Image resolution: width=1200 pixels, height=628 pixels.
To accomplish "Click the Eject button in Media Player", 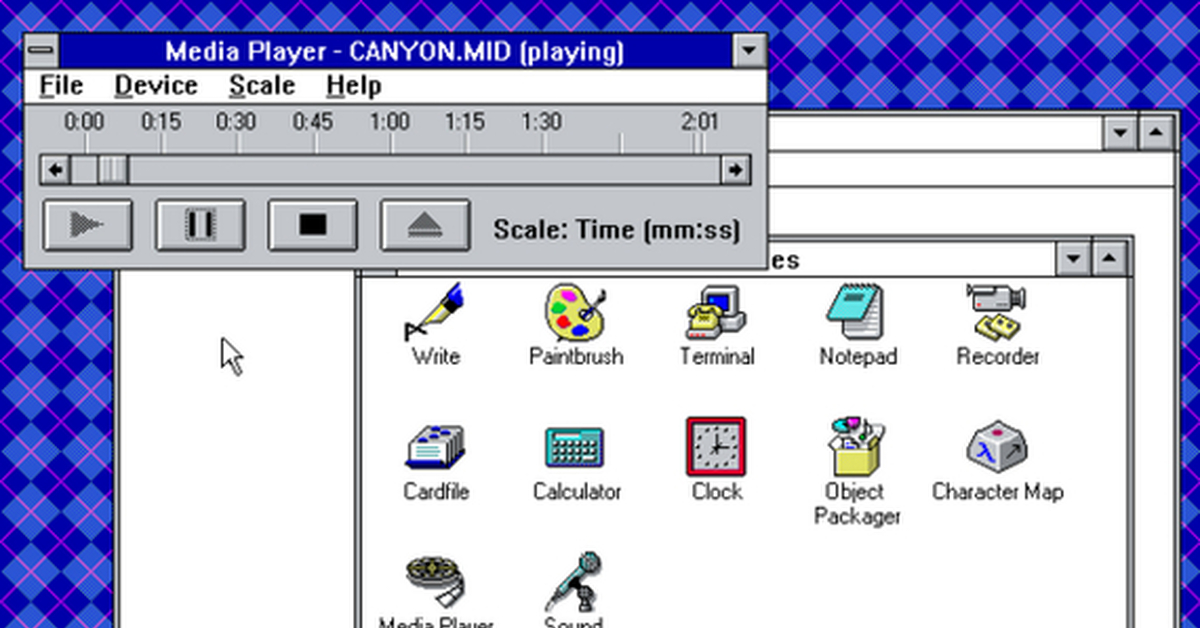I will [x=424, y=226].
